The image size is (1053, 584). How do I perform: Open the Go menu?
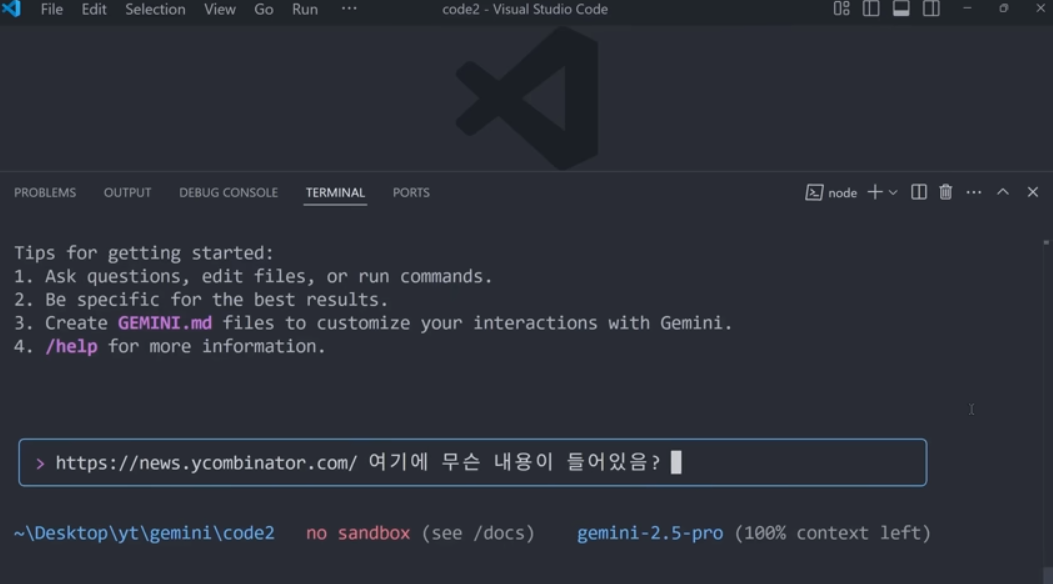(x=263, y=9)
